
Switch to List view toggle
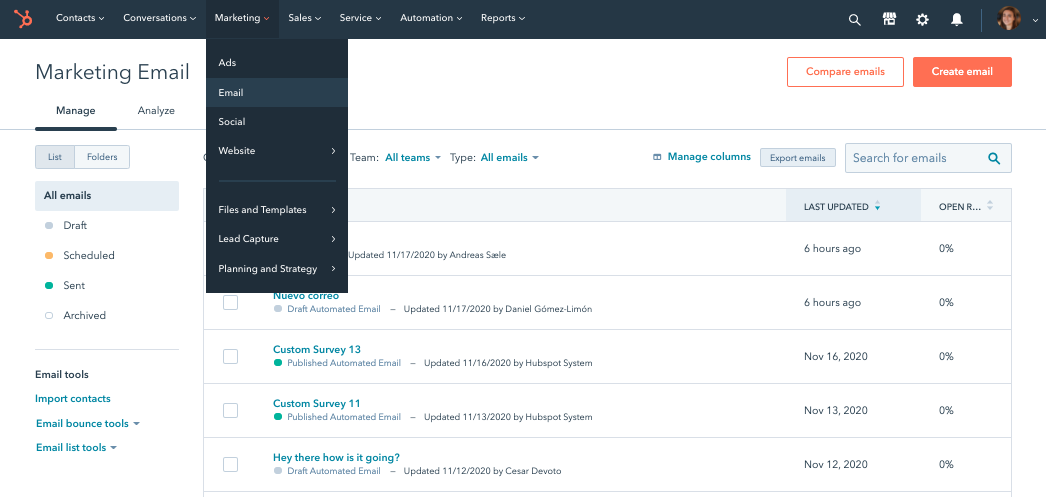(x=55, y=157)
